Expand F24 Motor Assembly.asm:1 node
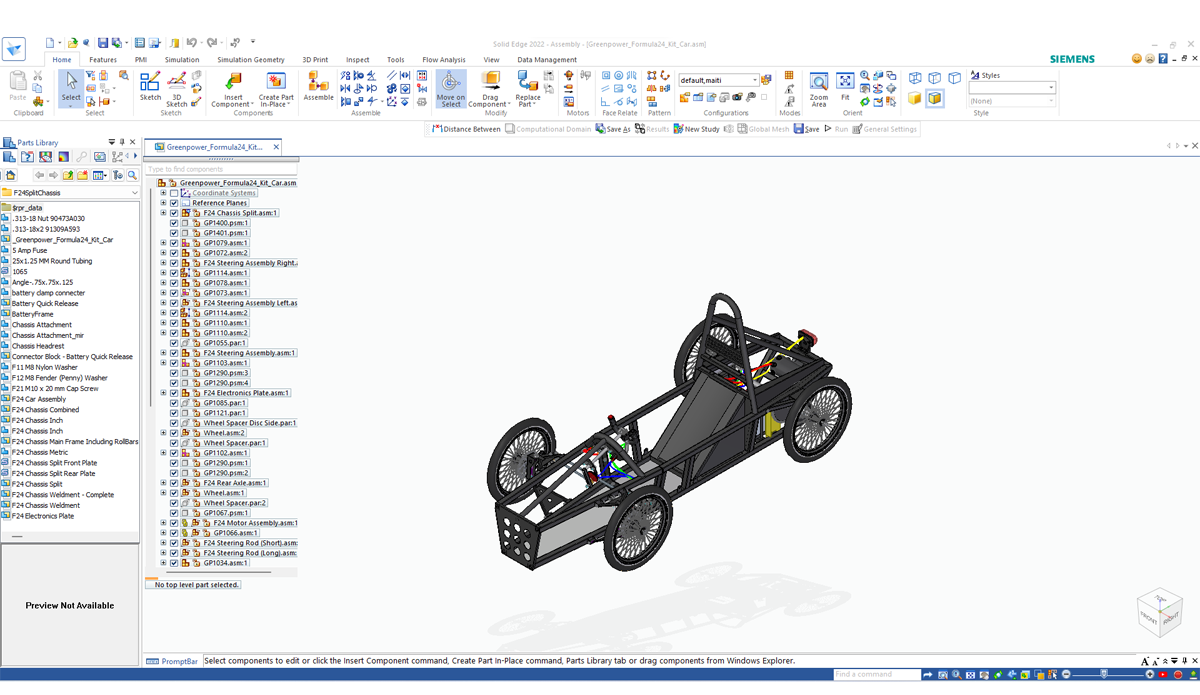The image size is (1200, 695). pos(163,523)
